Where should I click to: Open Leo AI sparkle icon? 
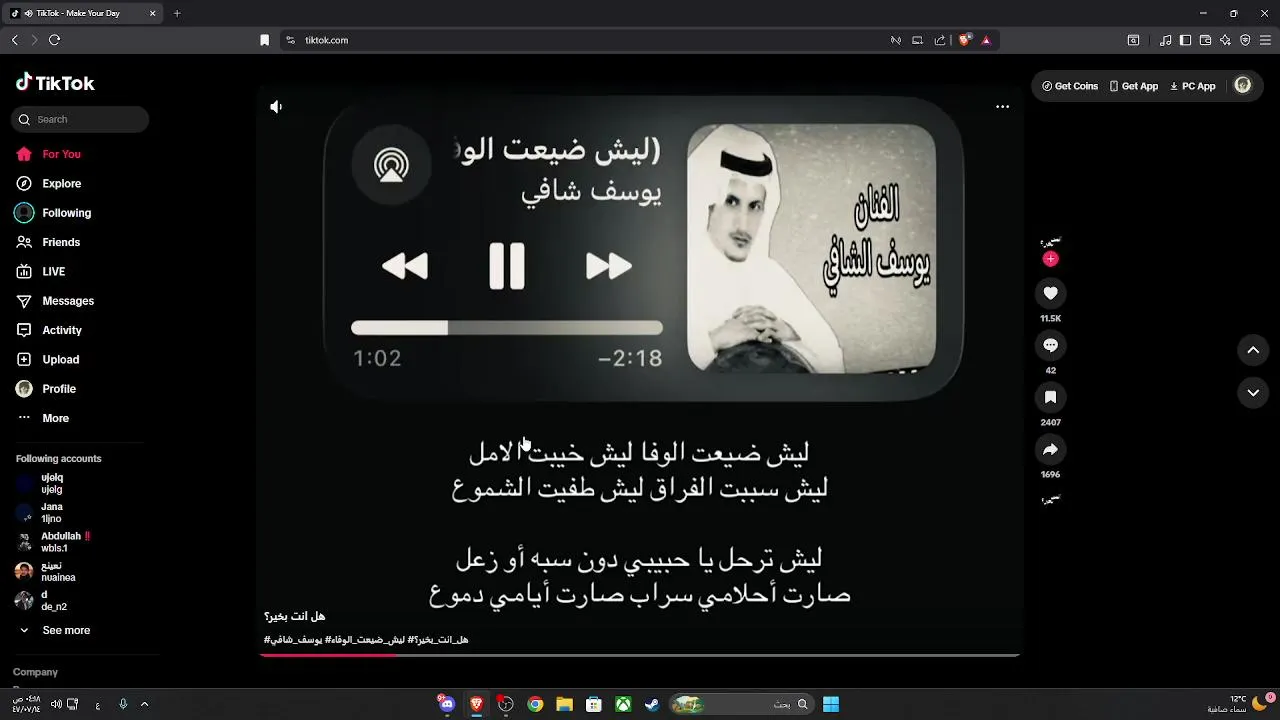[x=1225, y=40]
